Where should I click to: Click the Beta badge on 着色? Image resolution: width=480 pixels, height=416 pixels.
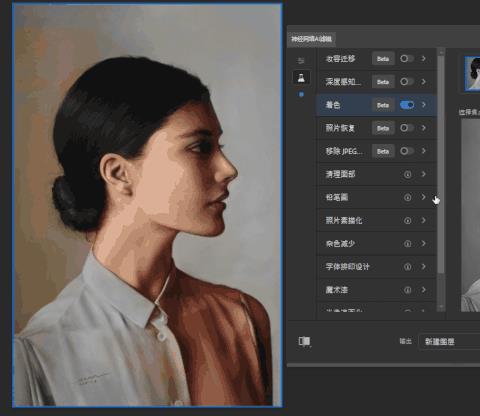coord(383,105)
